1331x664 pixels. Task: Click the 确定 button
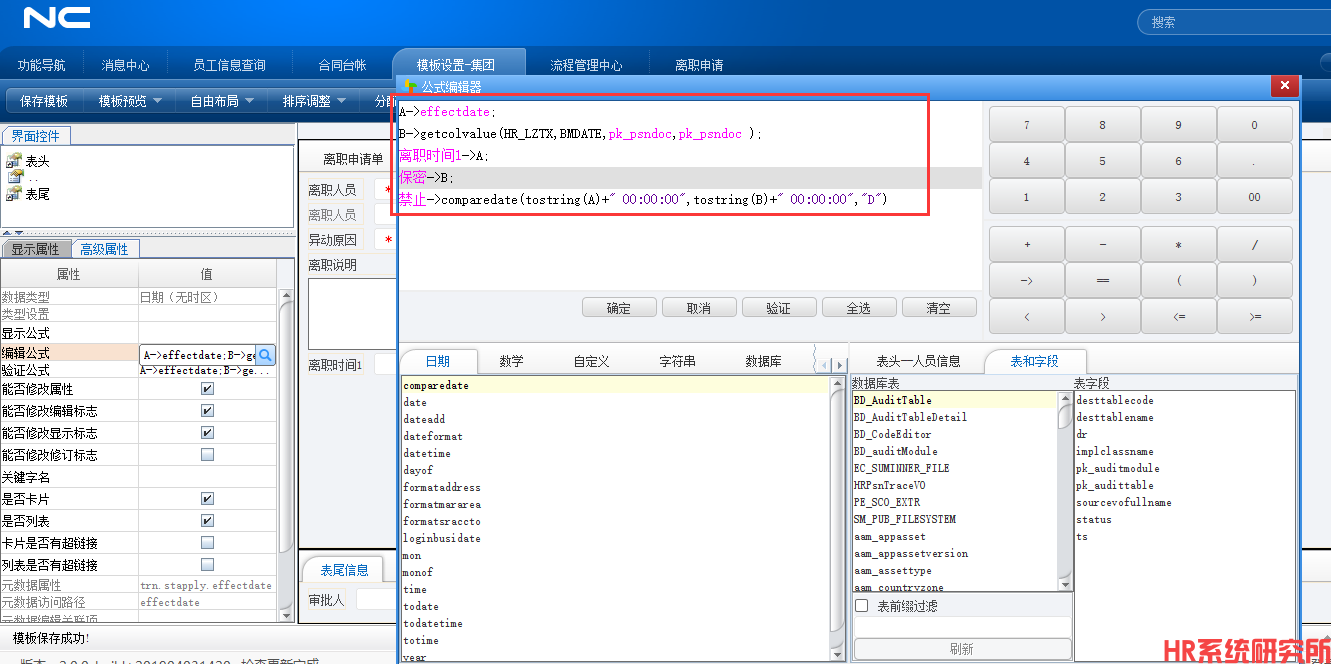tap(618, 308)
